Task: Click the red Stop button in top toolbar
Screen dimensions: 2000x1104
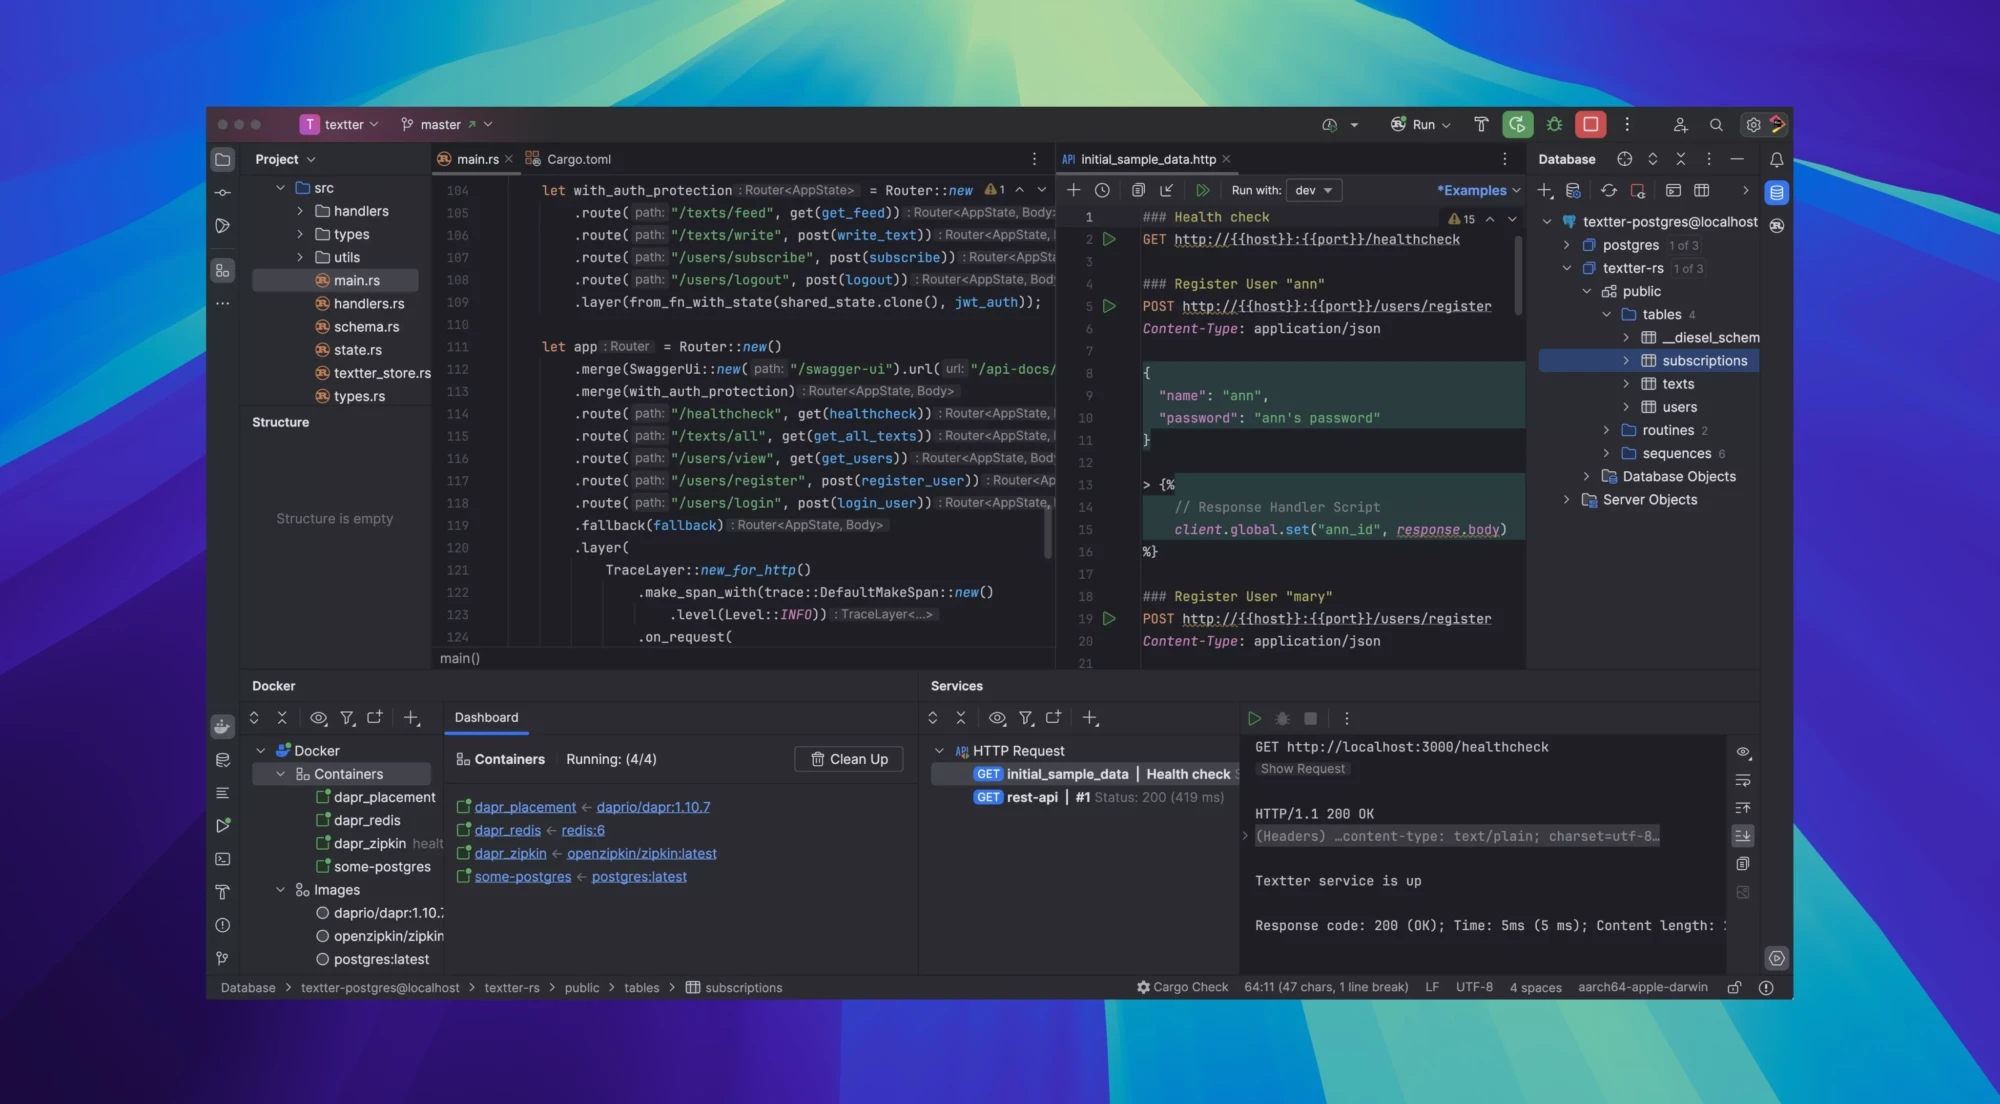Action: click(1590, 124)
